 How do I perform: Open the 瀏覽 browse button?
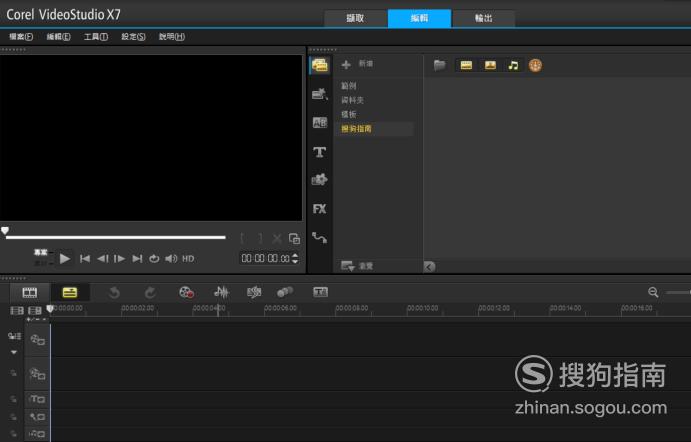pos(357,266)
